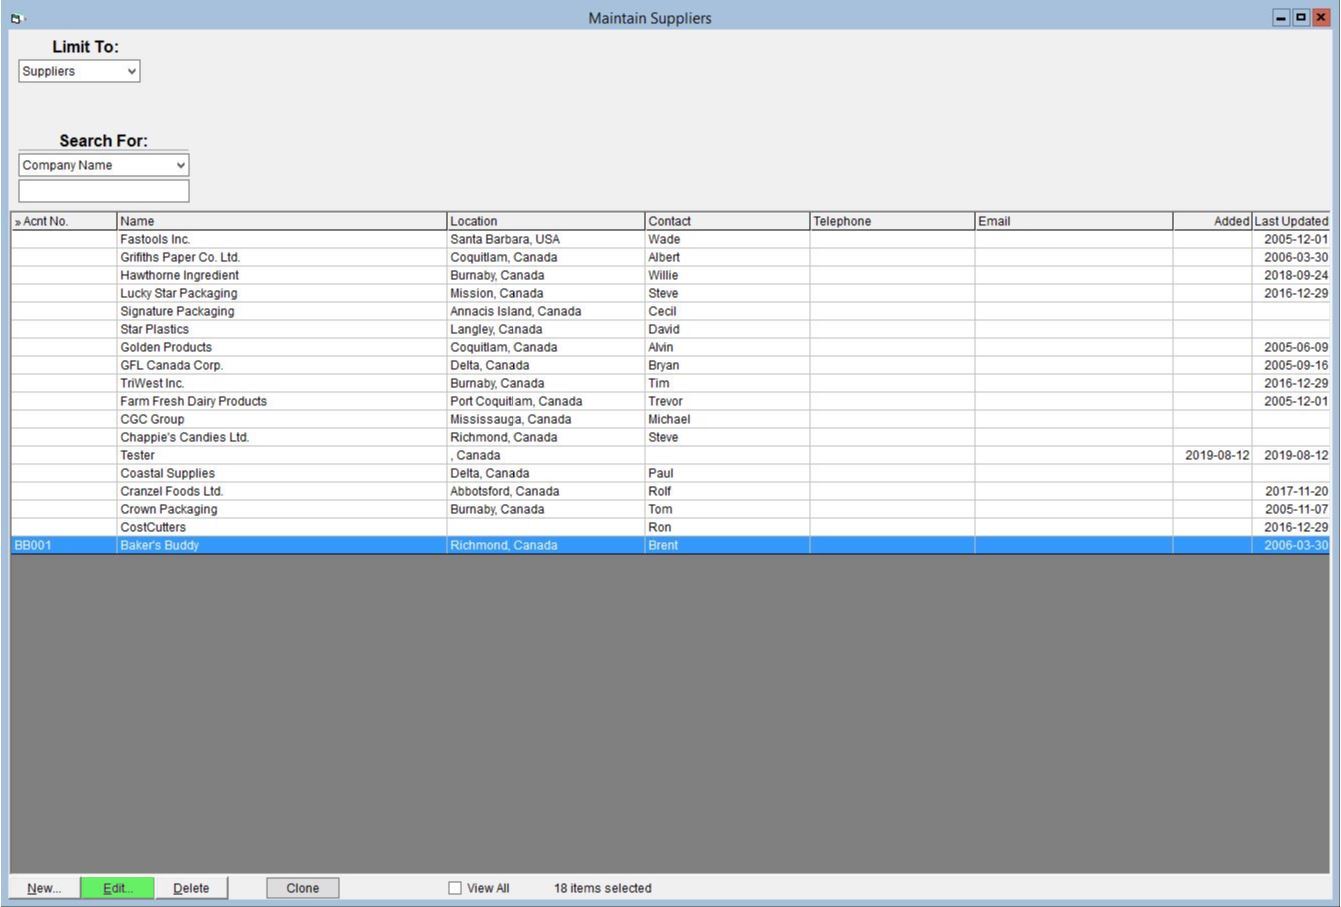The width and height of the screenshot is (1341, 907).
Task: Select the Hawthorne Ingredient row
Action: coord(670,275)
